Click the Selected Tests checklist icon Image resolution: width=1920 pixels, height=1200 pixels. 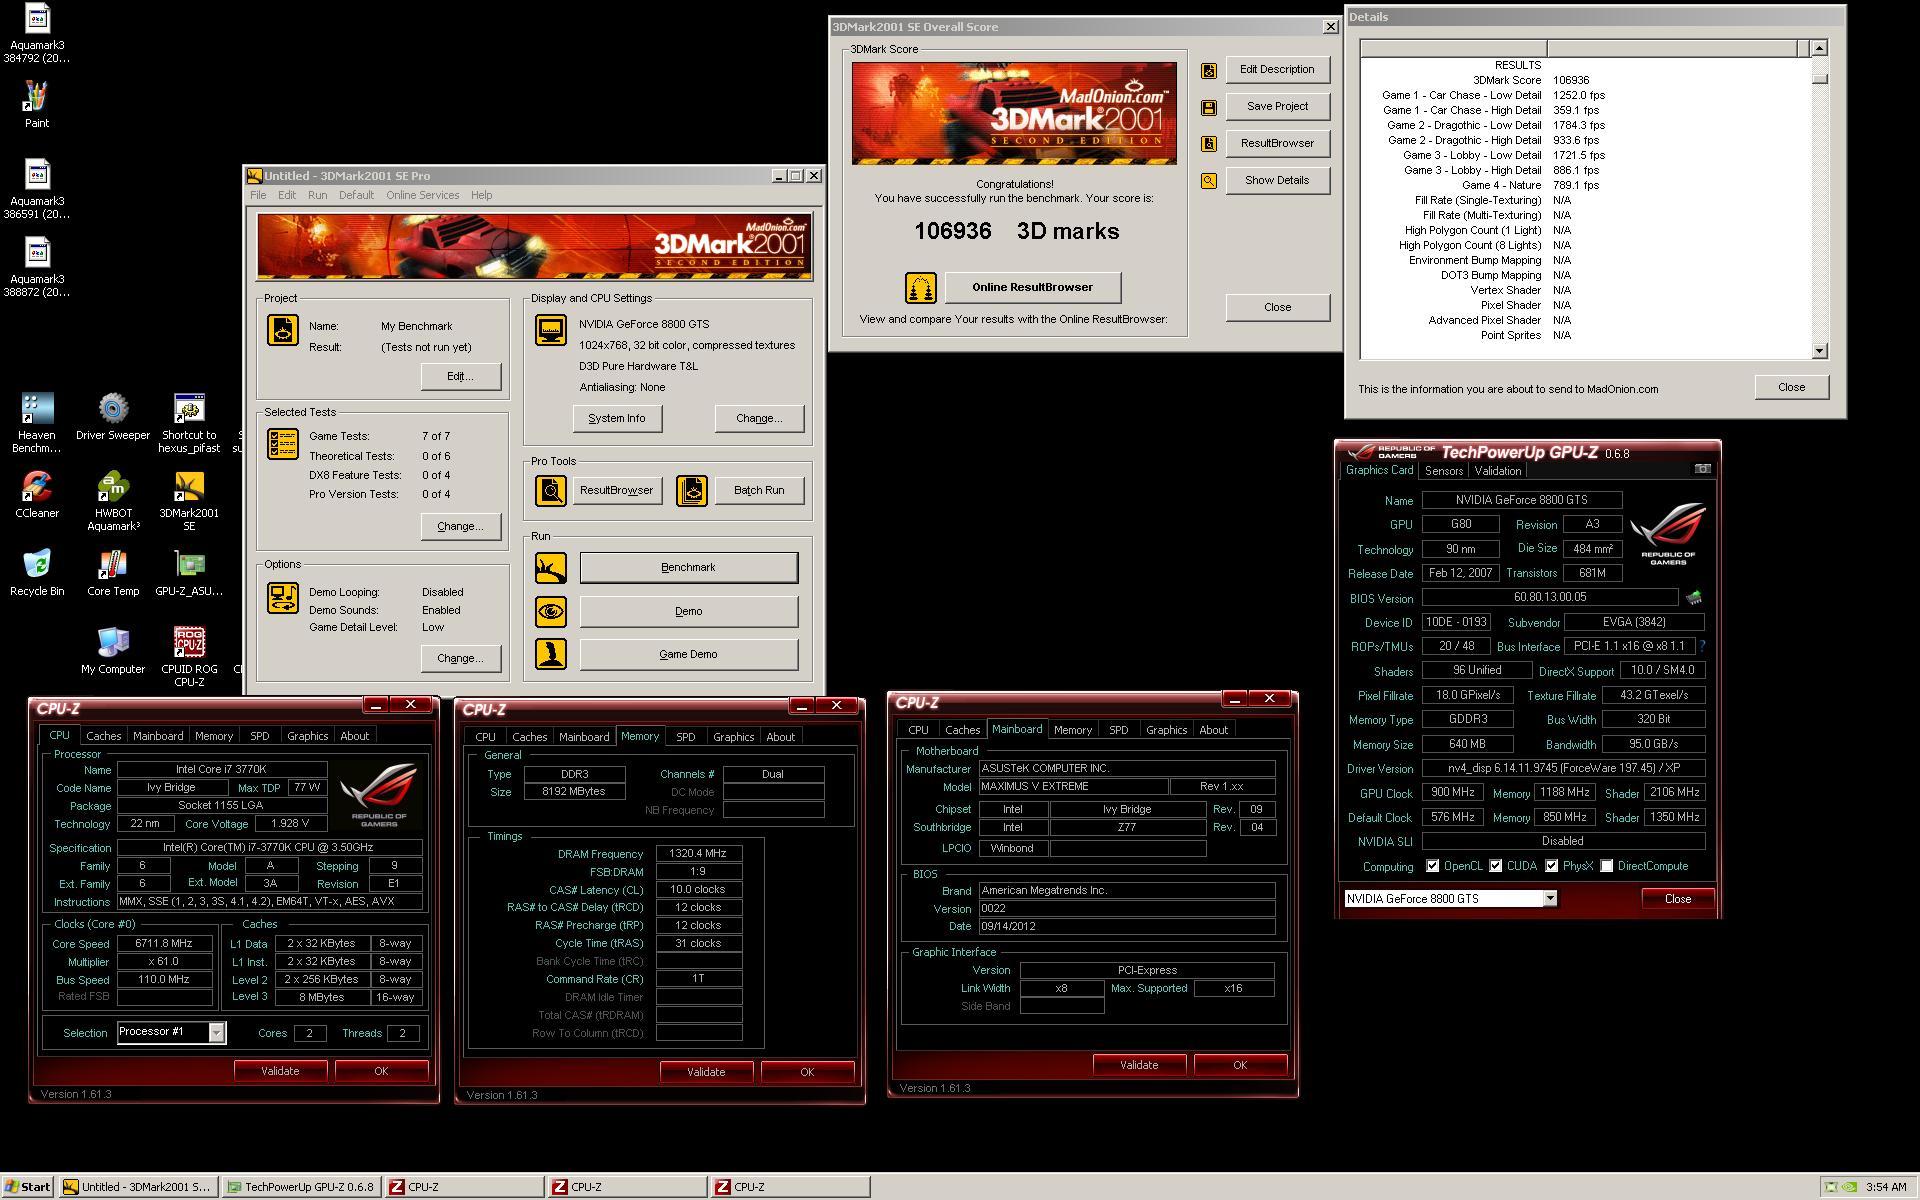[283, 444]
